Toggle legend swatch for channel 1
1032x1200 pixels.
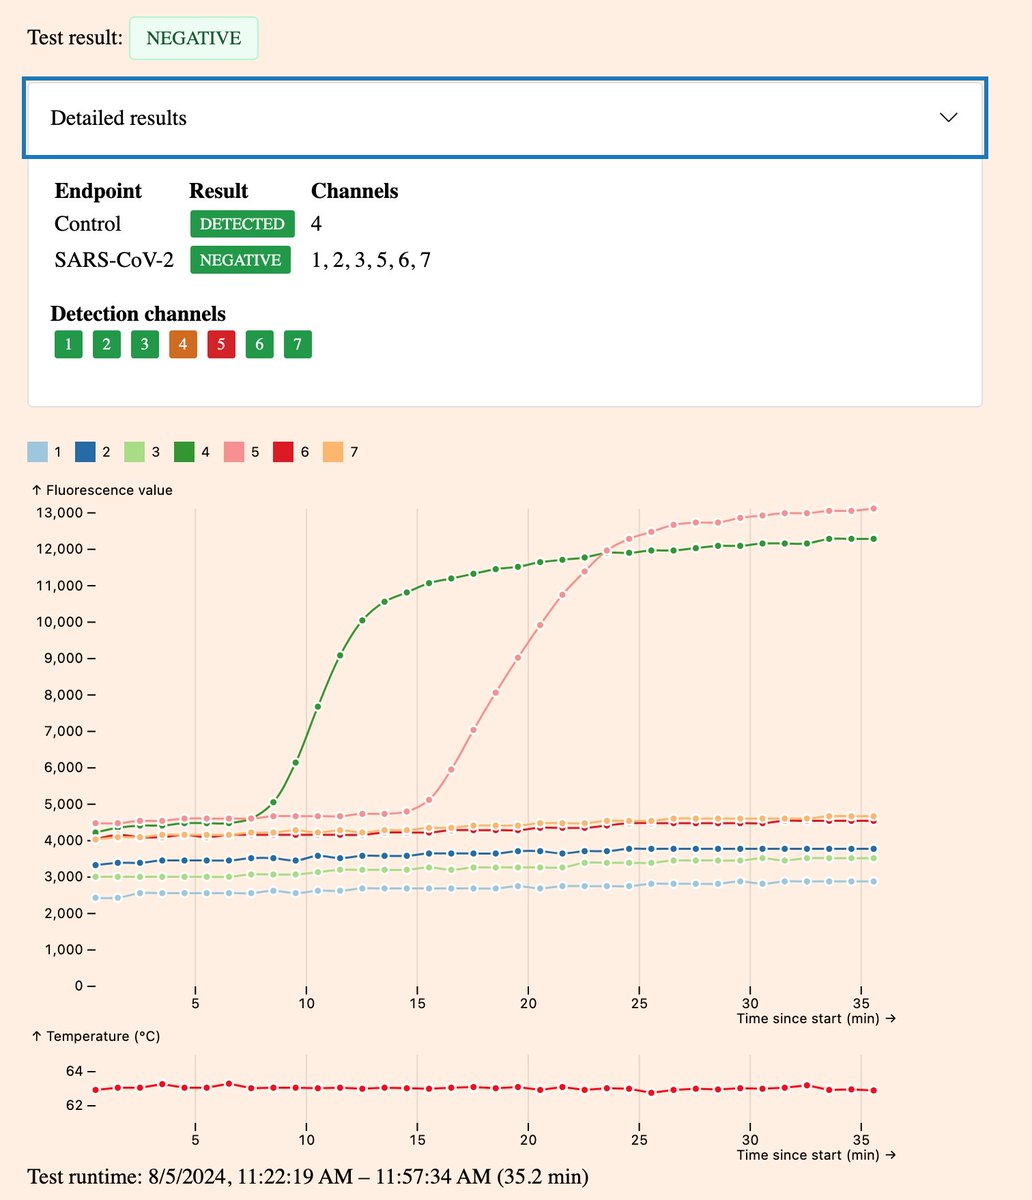[x=37, y=453]
